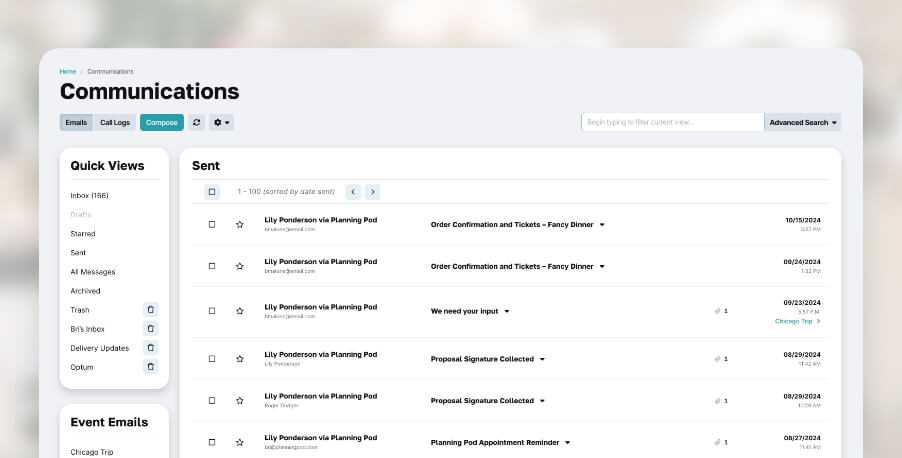Click the refresh icon button
The image size is (902, 458).
(x=196, y=123)
